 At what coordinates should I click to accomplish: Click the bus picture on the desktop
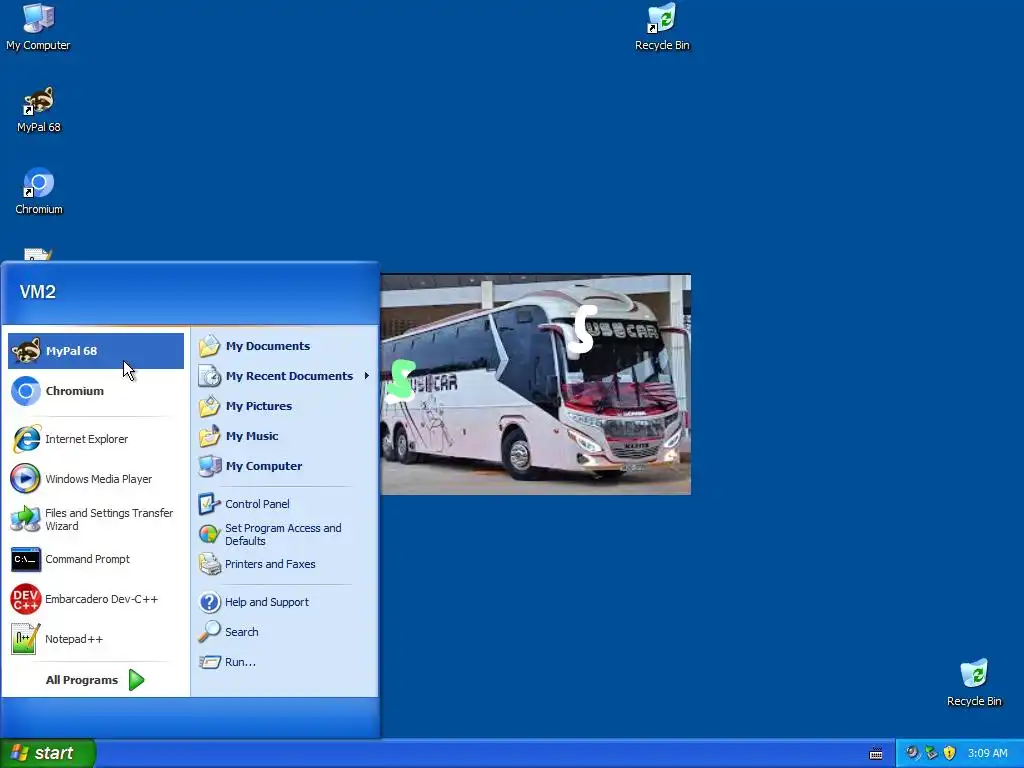coord(536,385)
